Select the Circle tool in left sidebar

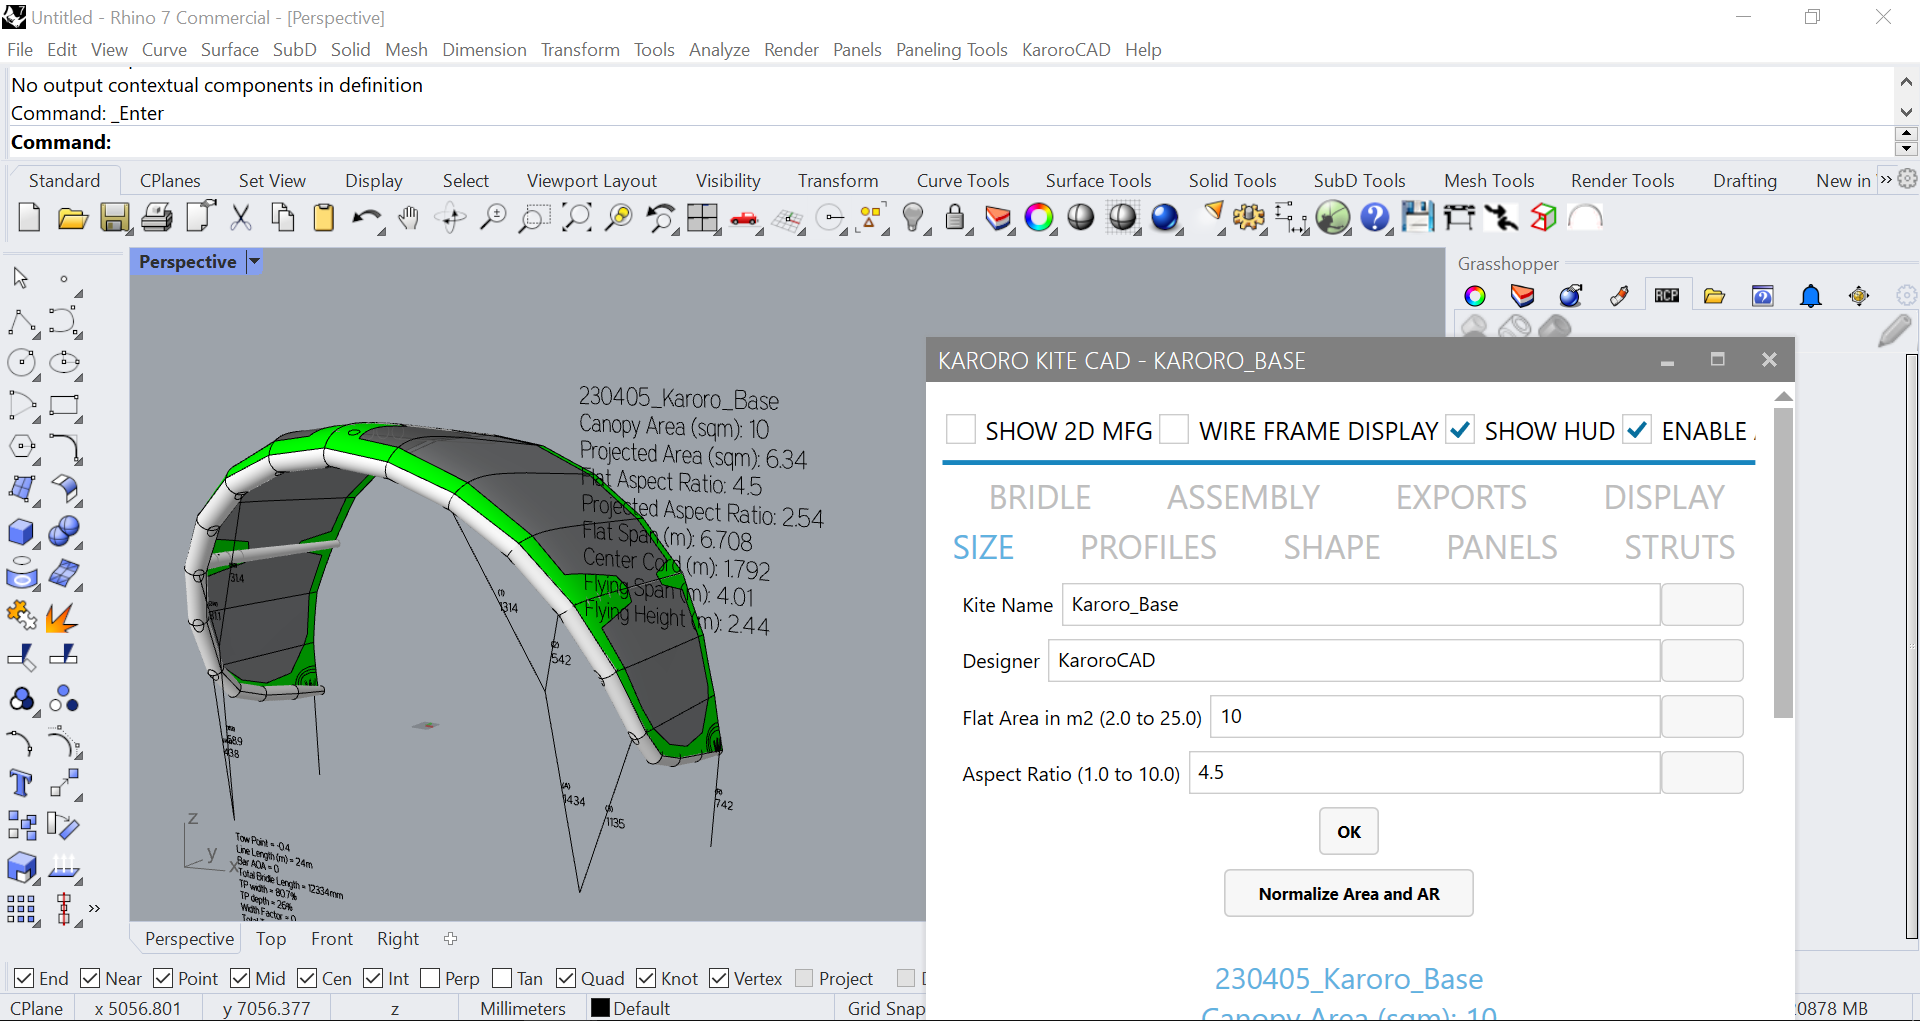pos(22,362)
